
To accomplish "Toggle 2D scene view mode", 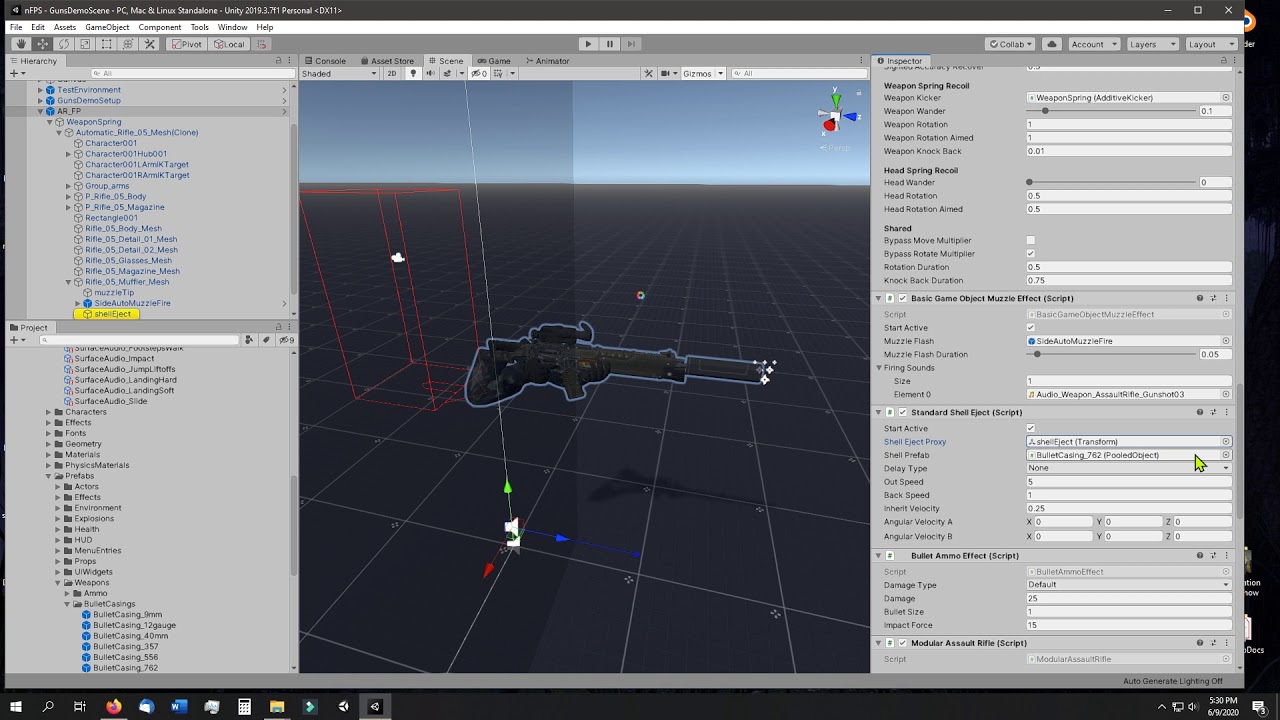I will pos(392,73).
